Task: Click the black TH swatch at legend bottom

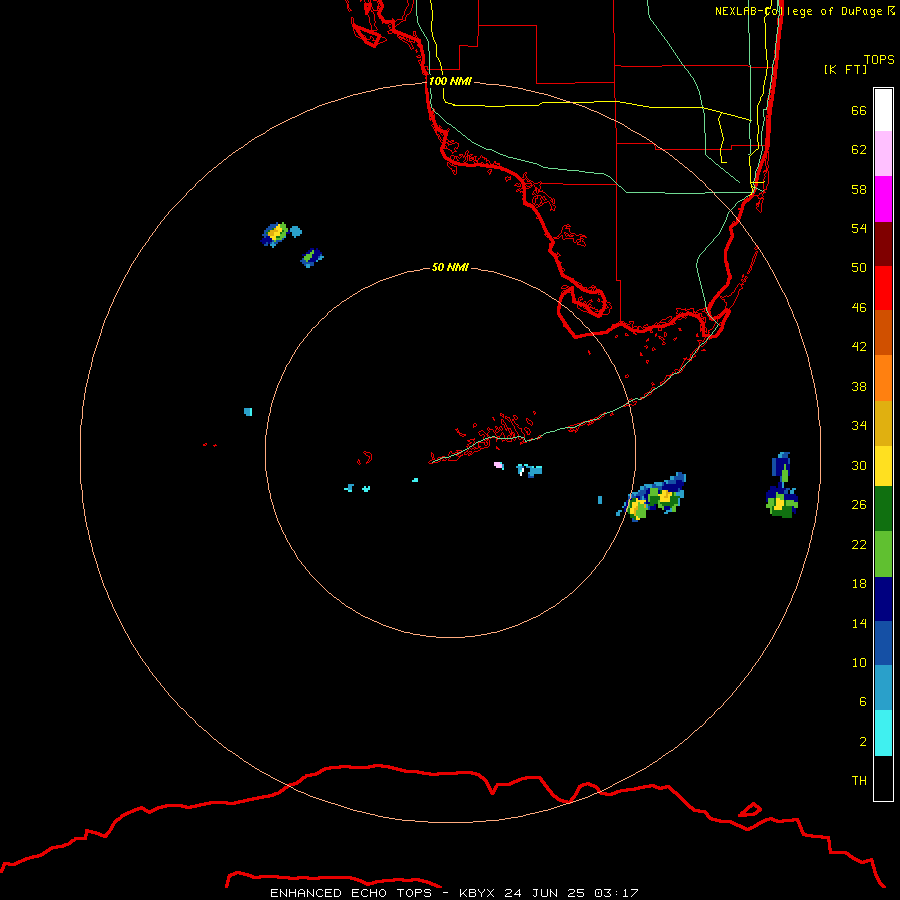Action: (x=883, y=778)
